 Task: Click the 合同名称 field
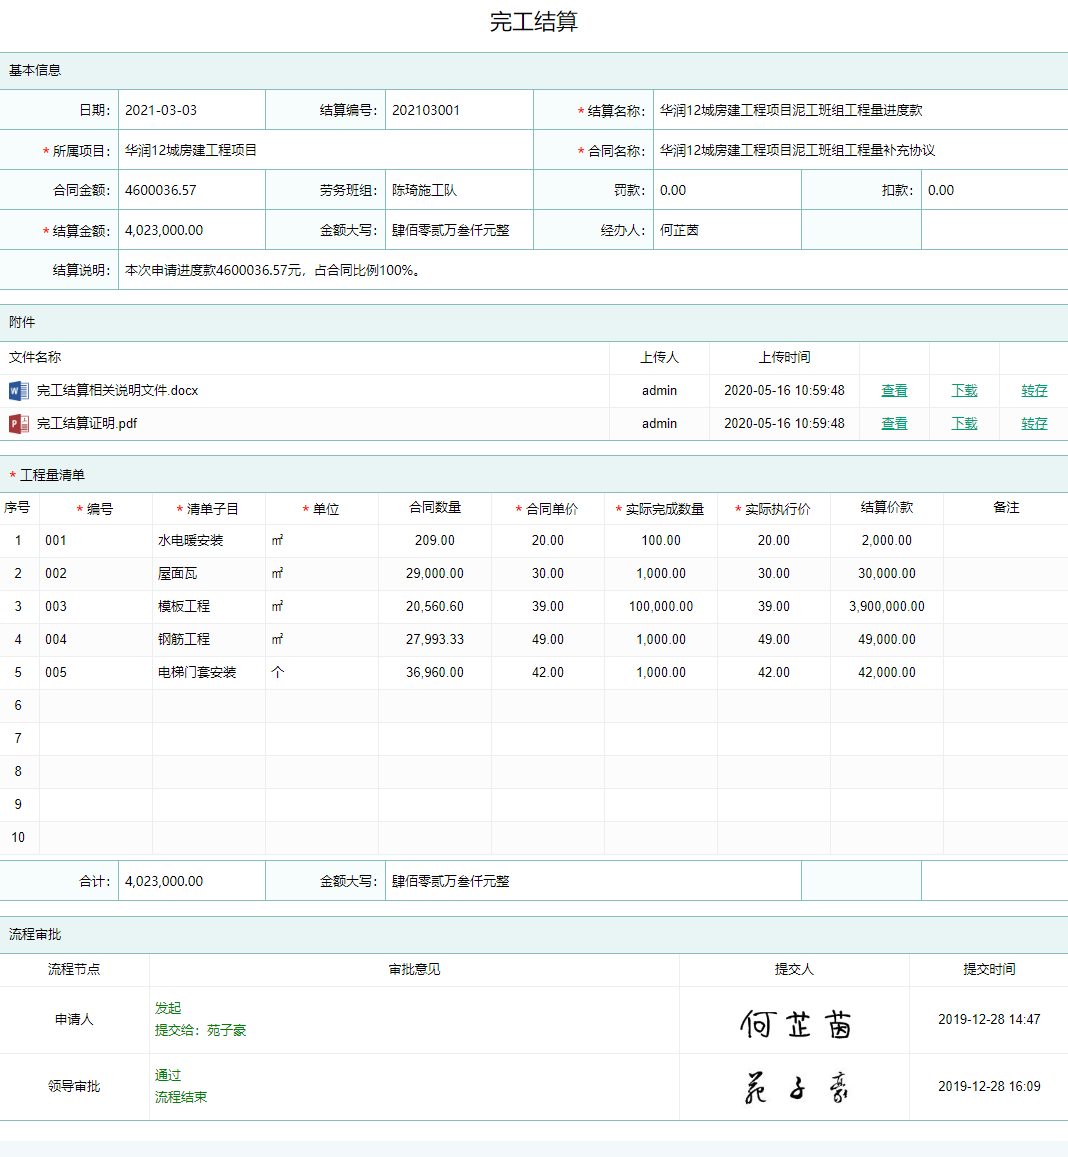coord(861,151)
